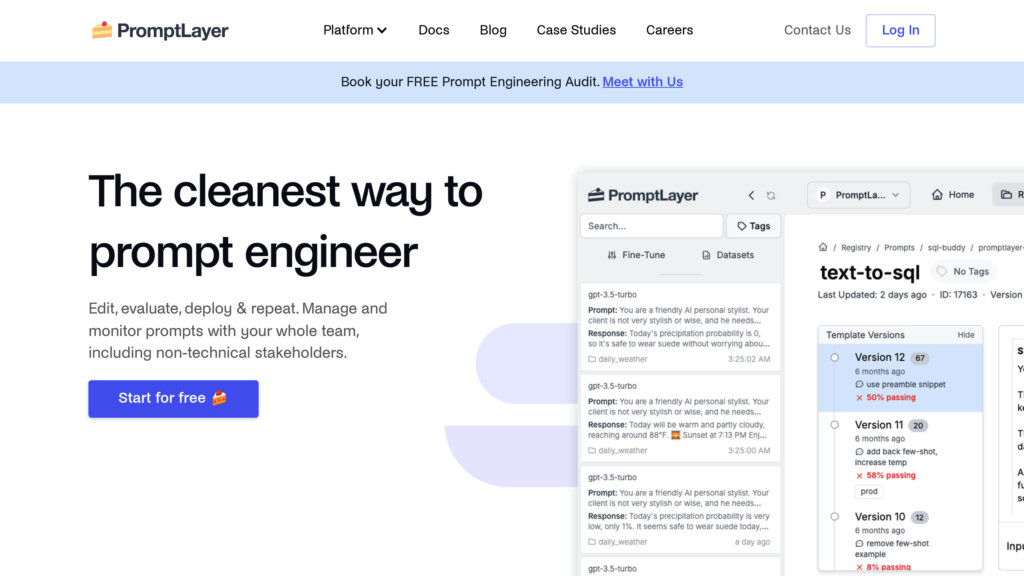This screenshot has width=1024, height=576.
Task: Hide the Template Versions panel
Action: (x=965, y=335)
